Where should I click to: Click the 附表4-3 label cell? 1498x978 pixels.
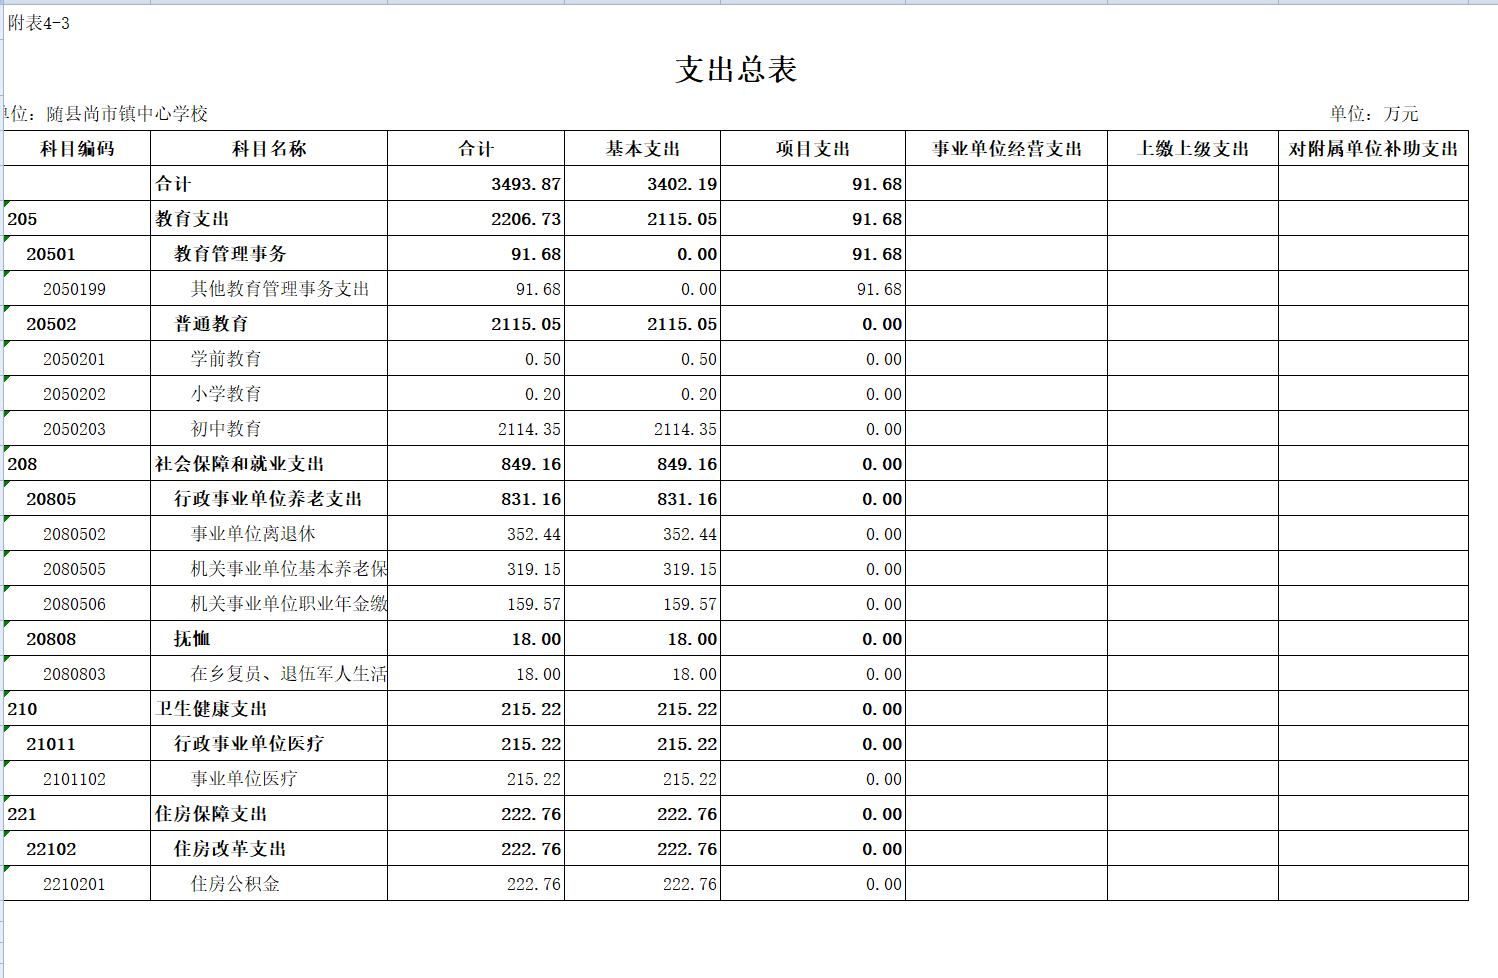(x=39, y=23)
